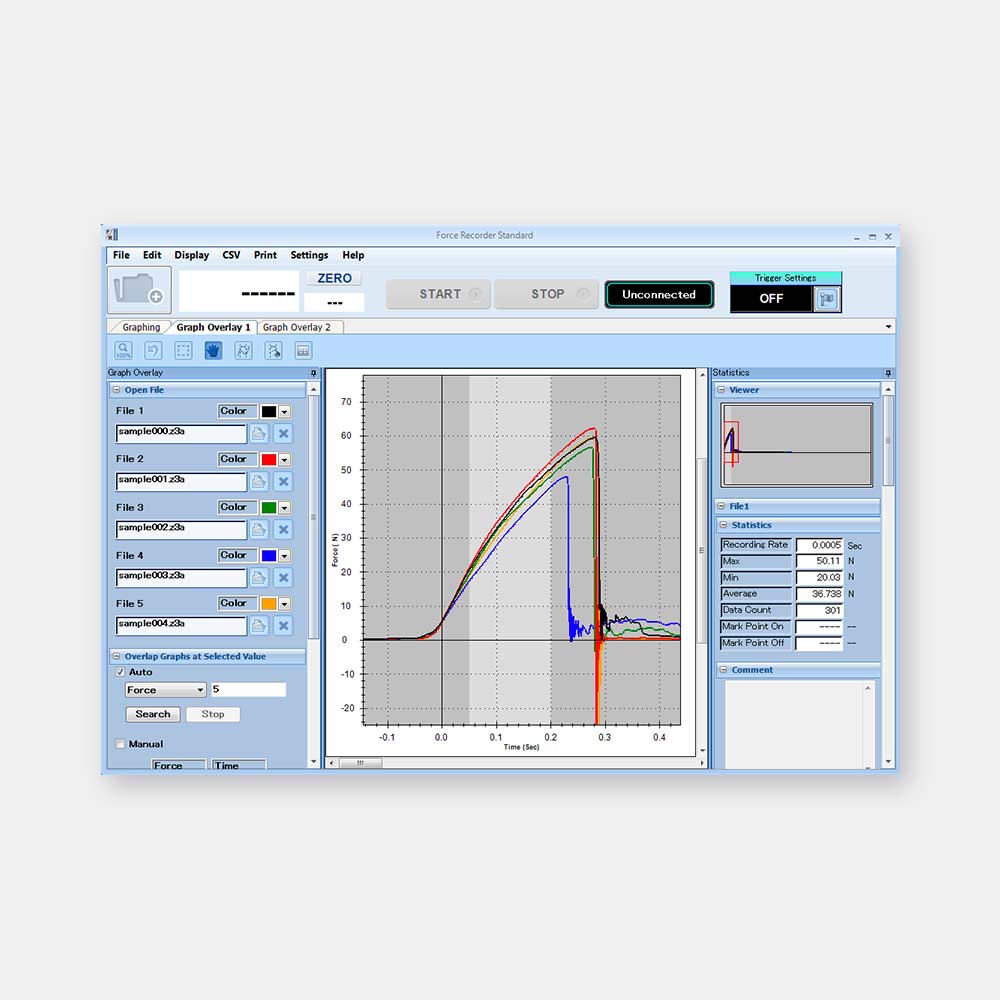The image size is (1000, 1000).
Task: Collapse the Open File section
Action: (116, 390)
